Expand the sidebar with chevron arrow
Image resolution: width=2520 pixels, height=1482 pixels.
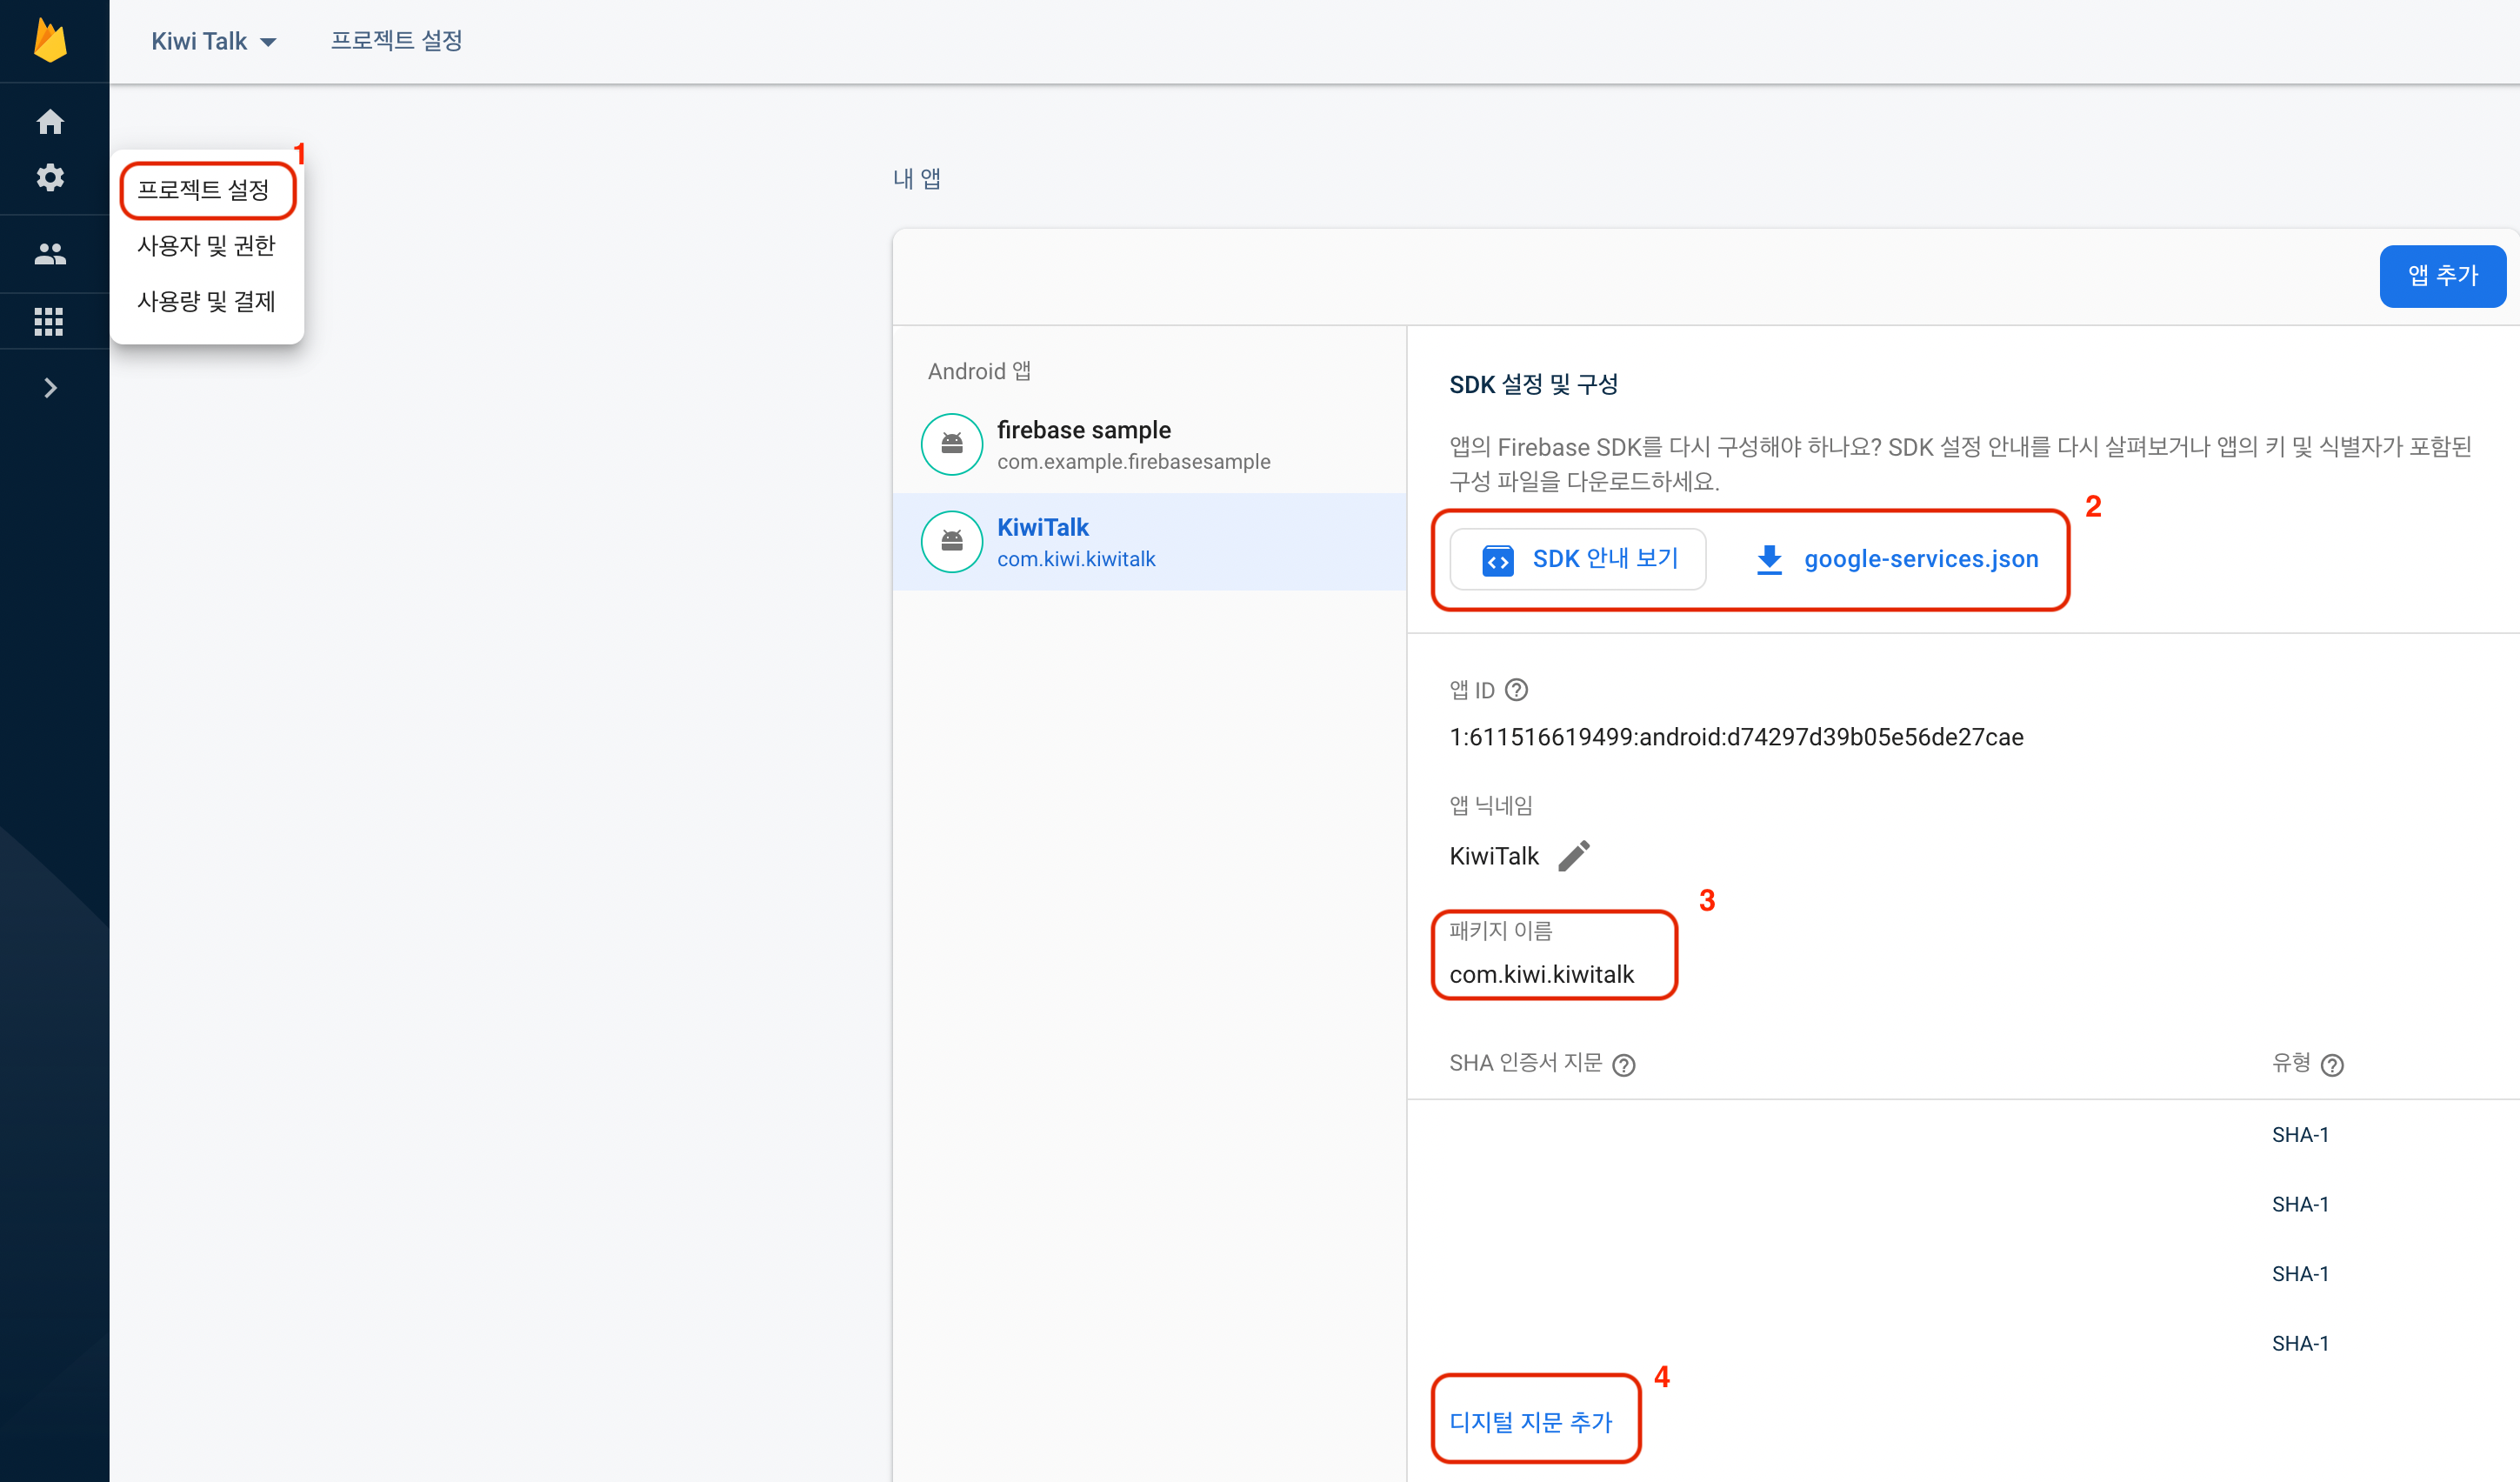(51, 388)
